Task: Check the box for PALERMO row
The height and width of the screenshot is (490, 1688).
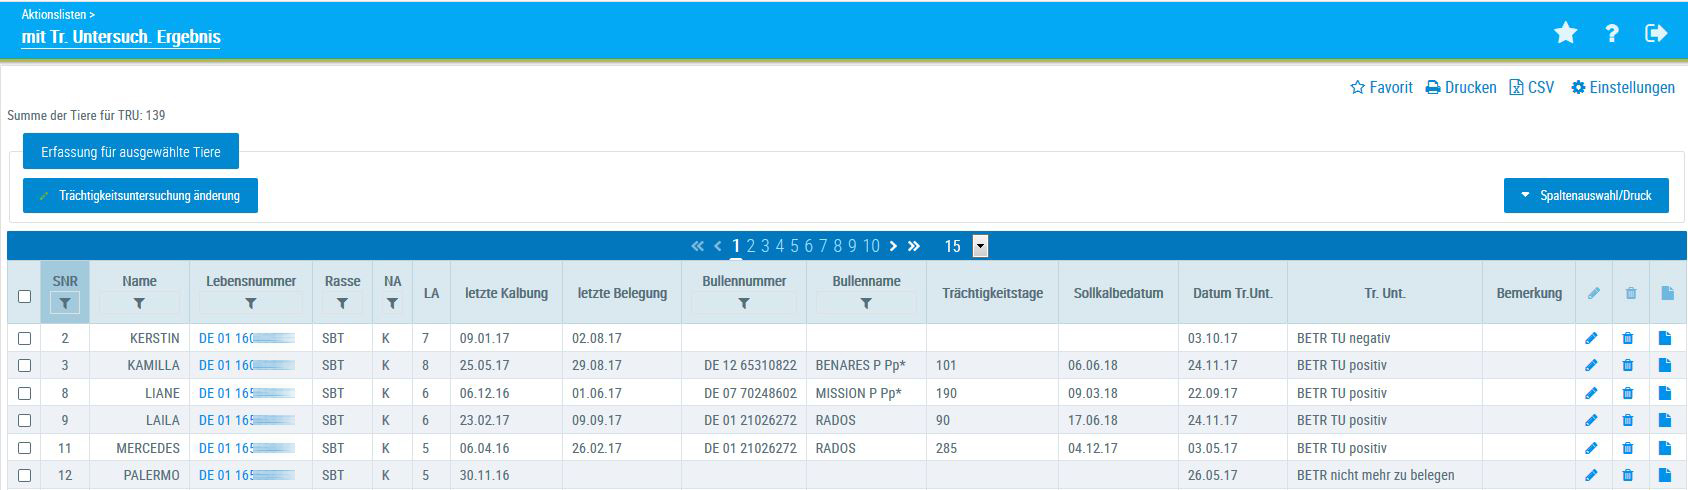Action: tap(25, 476)
